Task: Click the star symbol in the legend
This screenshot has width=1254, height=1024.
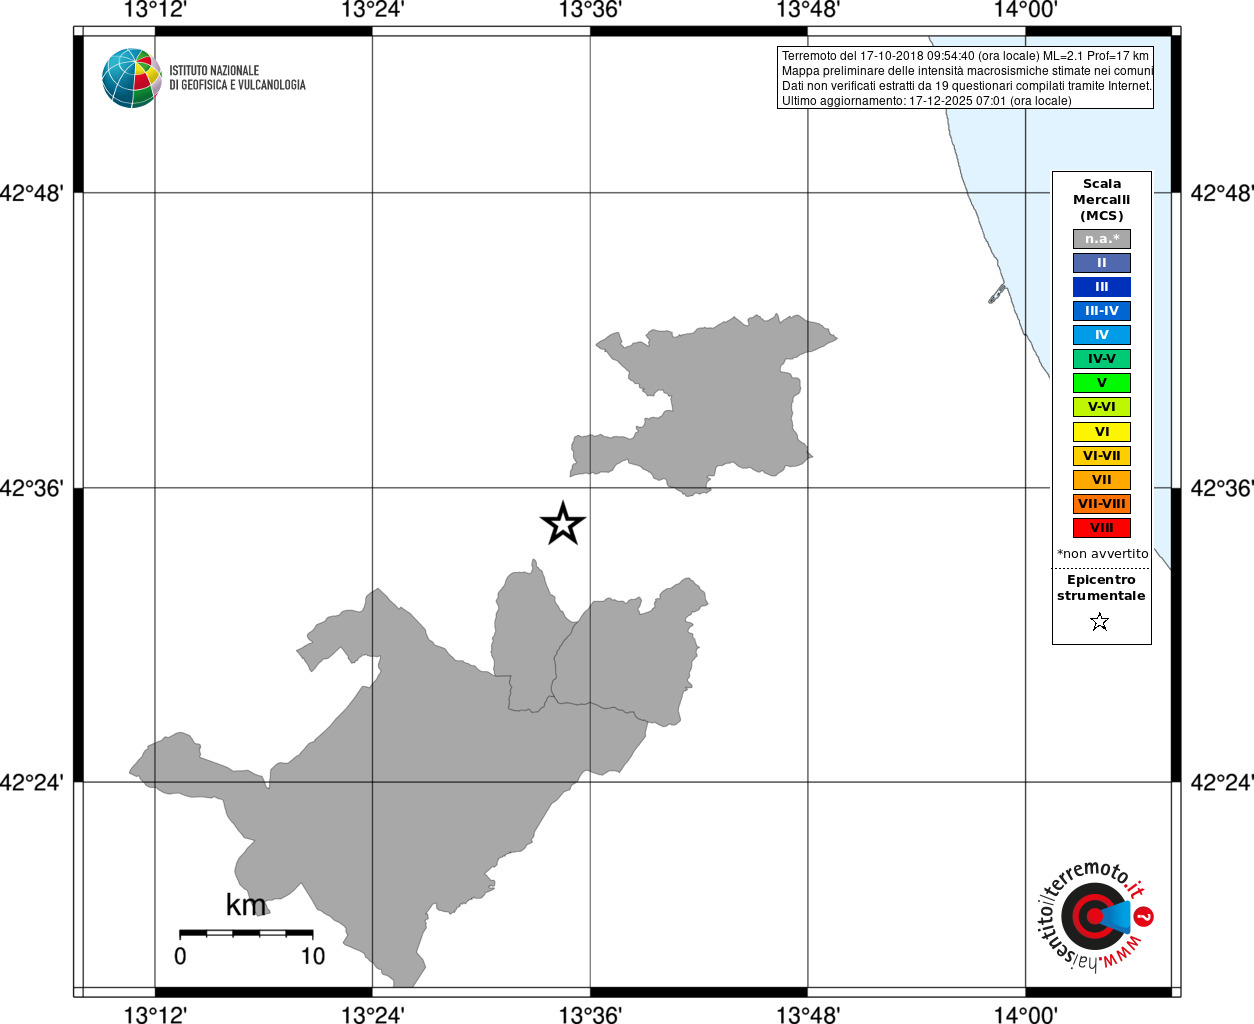Action: (x=1100, y=622)
